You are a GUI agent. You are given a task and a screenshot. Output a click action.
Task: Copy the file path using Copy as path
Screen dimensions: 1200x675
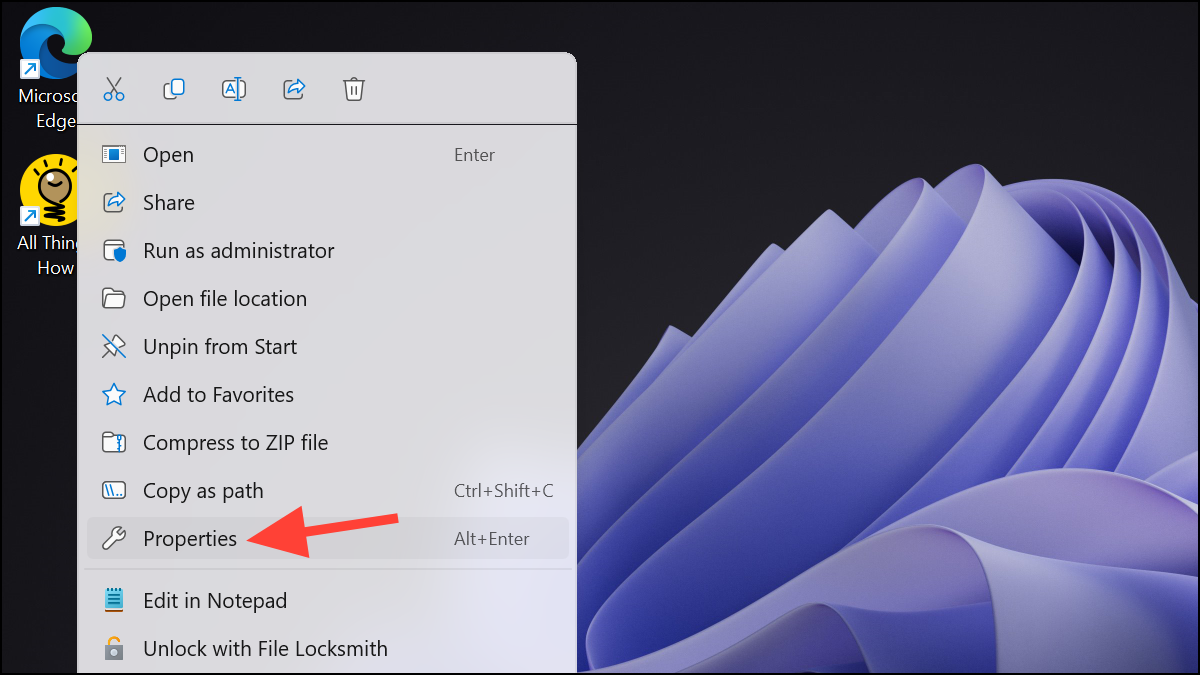pos(203,490)
